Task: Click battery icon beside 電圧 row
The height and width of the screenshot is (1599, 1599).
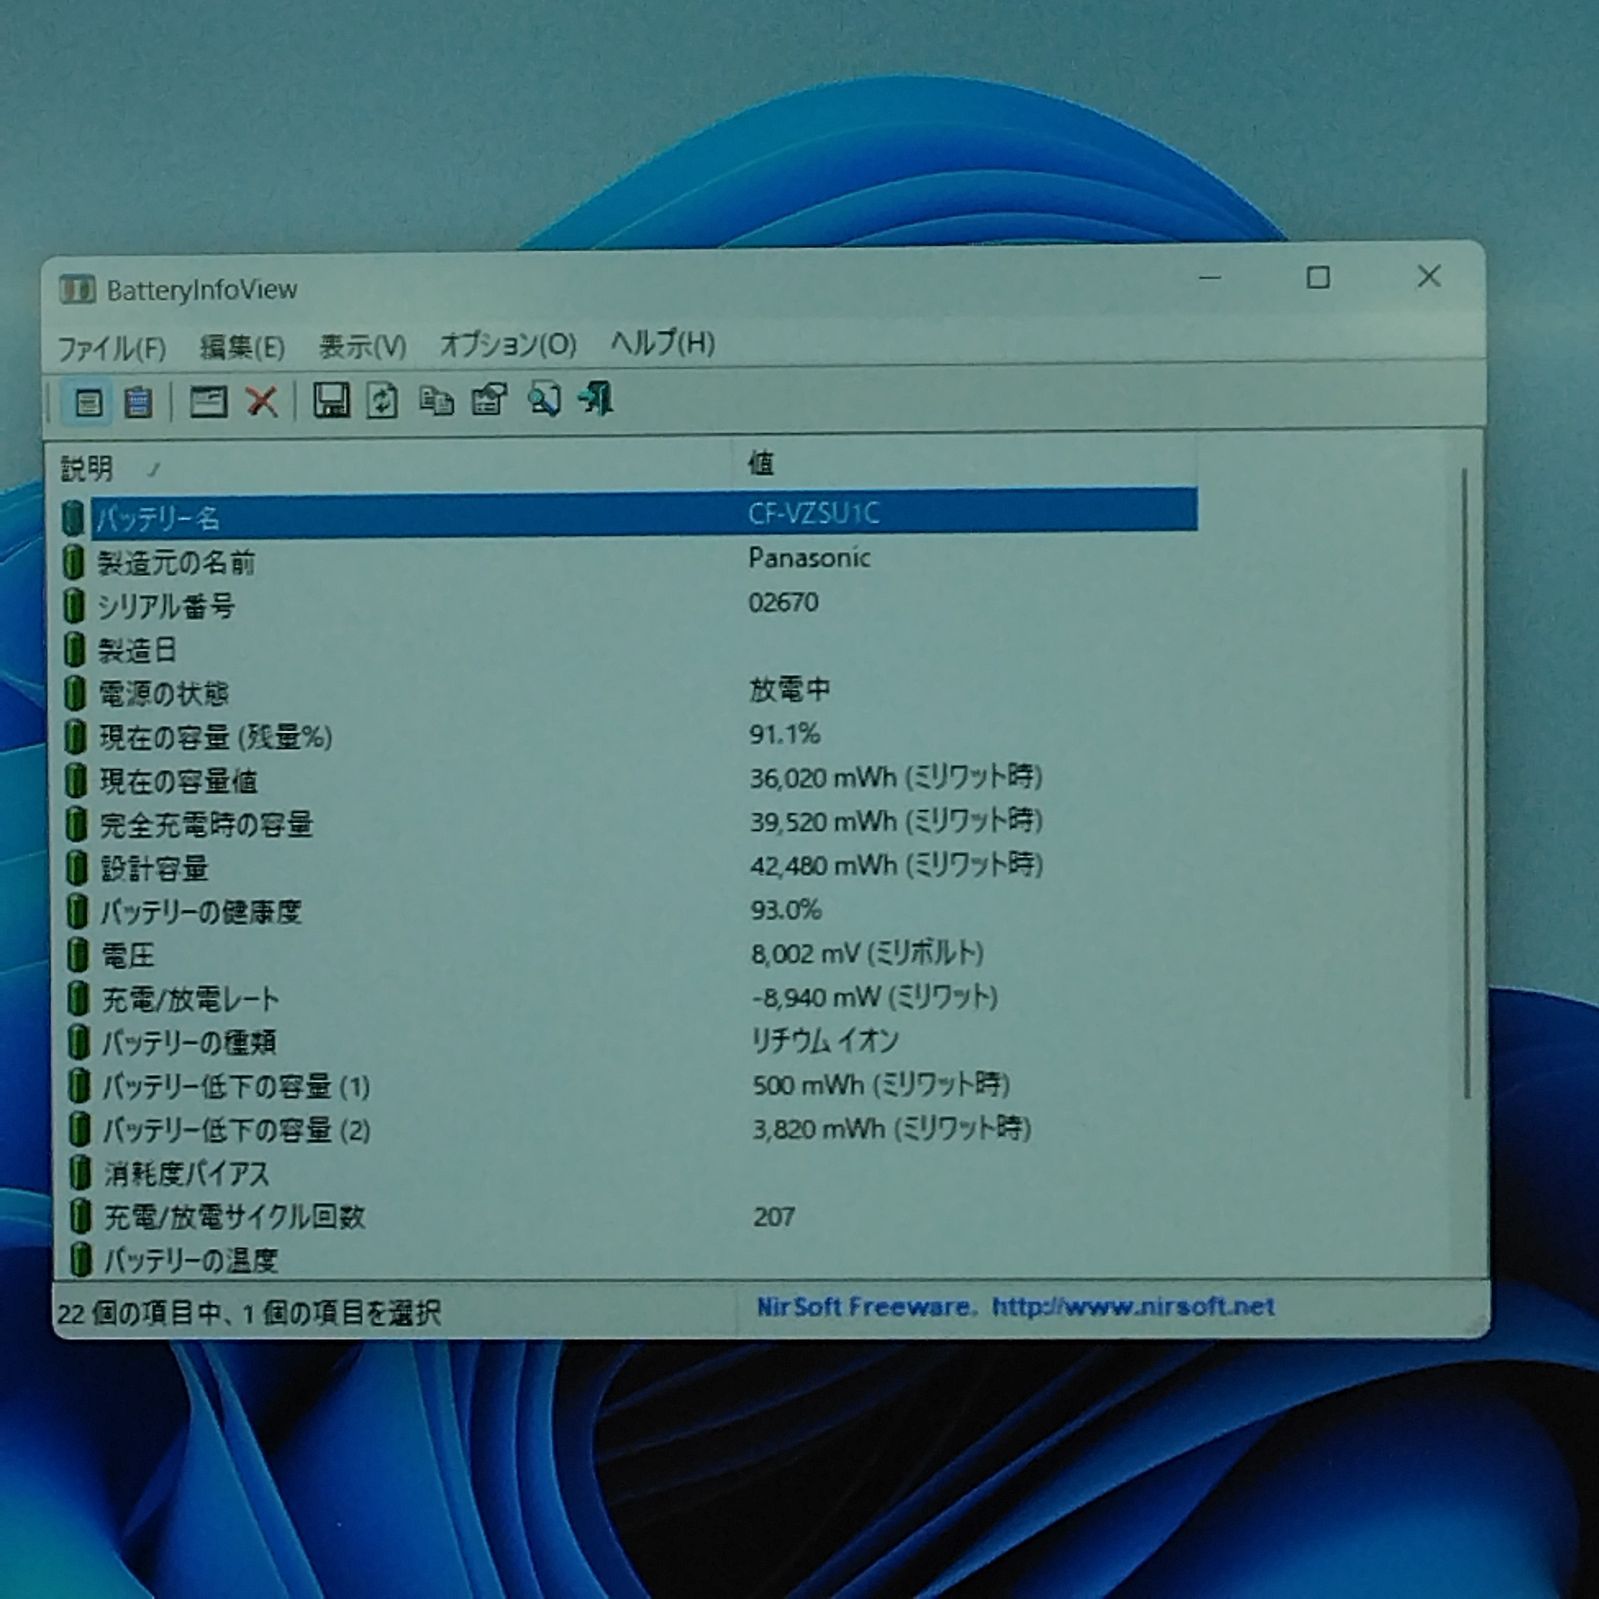Action: 78,955
